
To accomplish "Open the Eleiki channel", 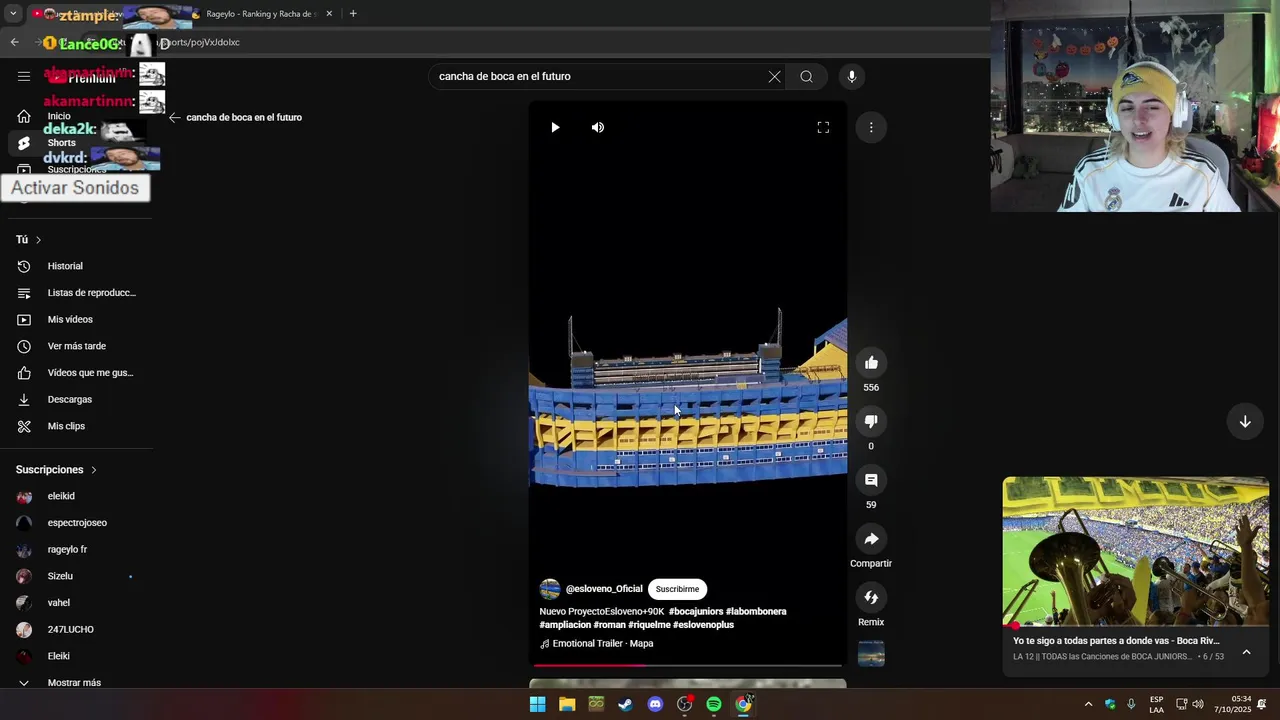I will point(76,656).
